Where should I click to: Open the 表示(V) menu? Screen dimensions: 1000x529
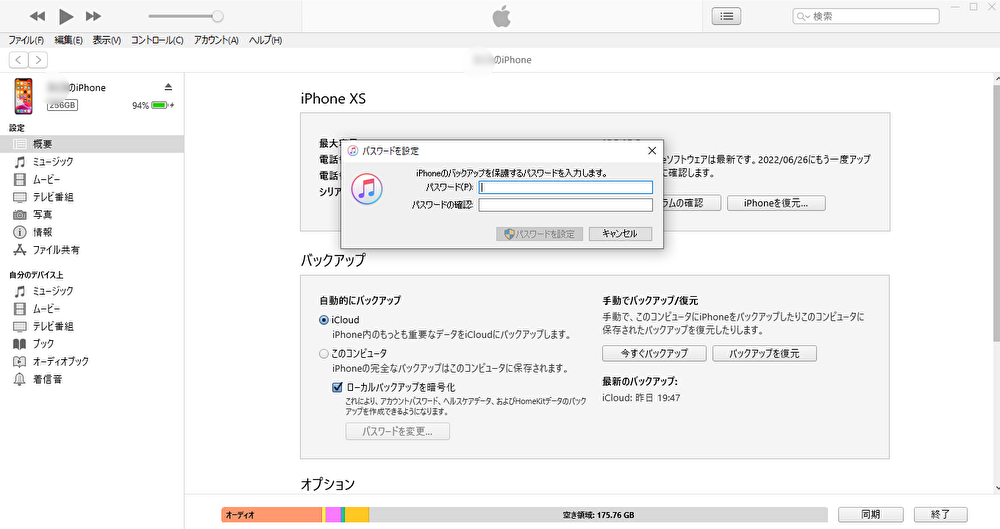(x=107, y=40)
